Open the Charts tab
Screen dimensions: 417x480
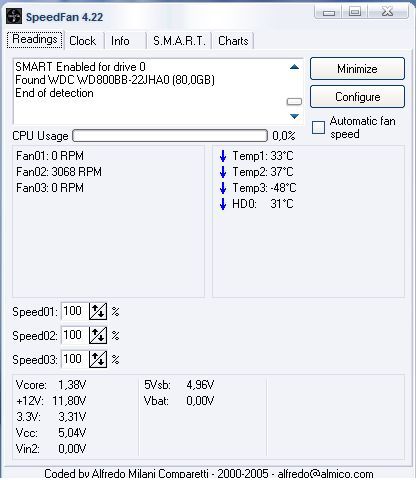233,41
